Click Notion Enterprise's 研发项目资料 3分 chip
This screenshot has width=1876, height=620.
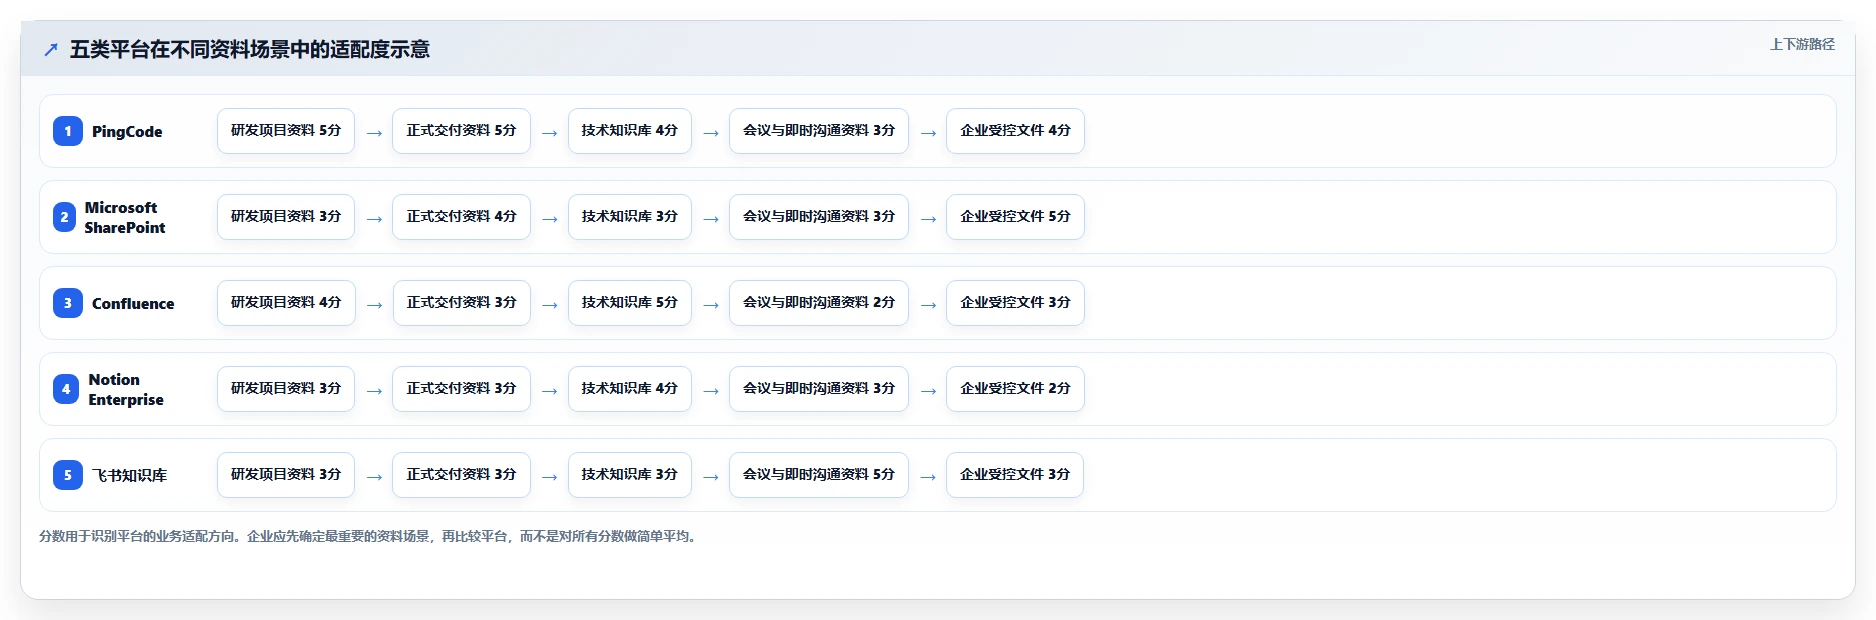(286, 389)
